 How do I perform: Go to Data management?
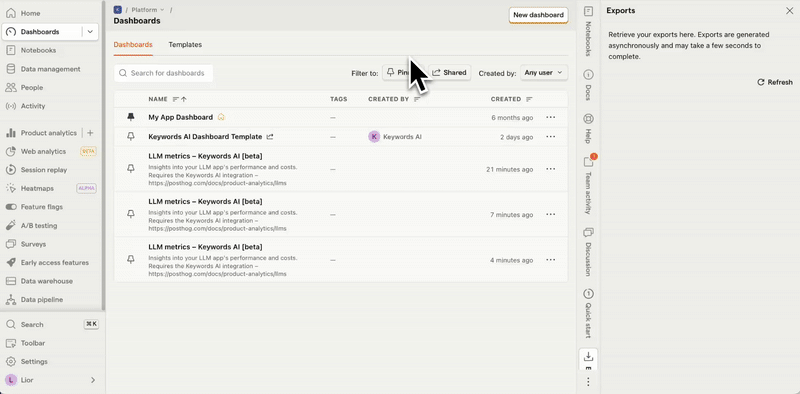click(50, 69)
